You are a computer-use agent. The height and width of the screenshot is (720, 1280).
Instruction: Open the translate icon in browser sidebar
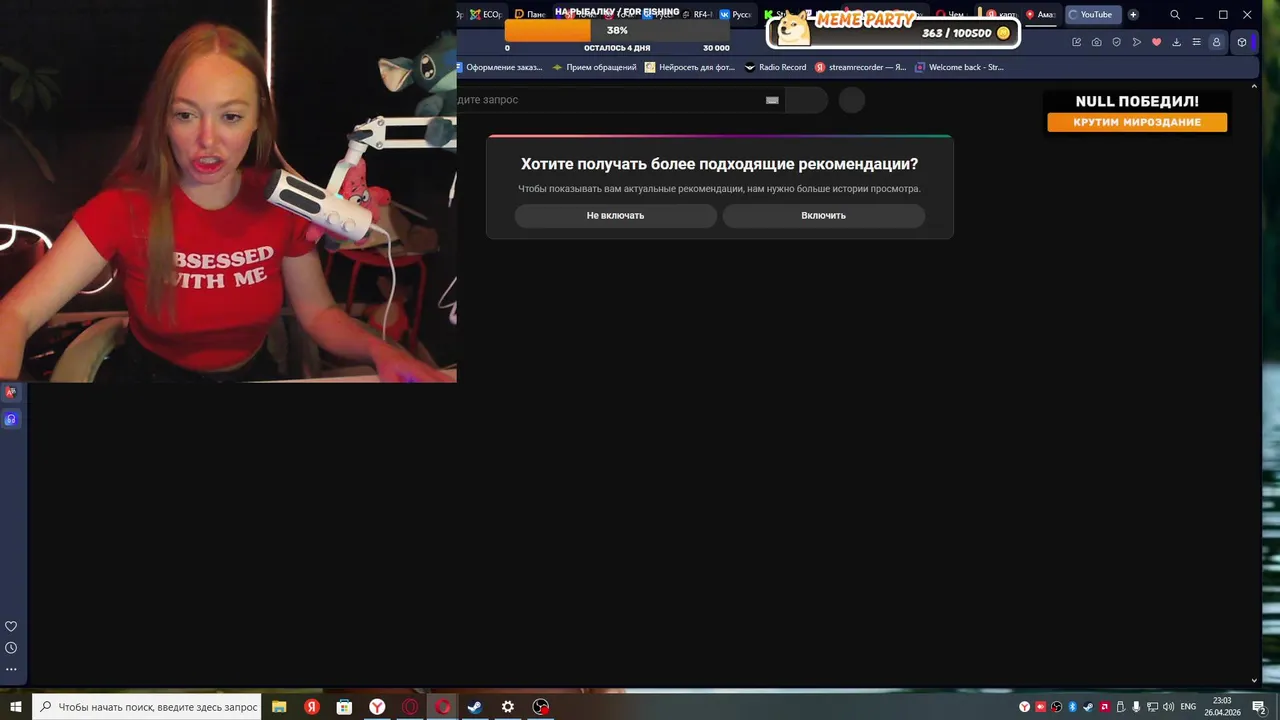(x=11, y=393)
